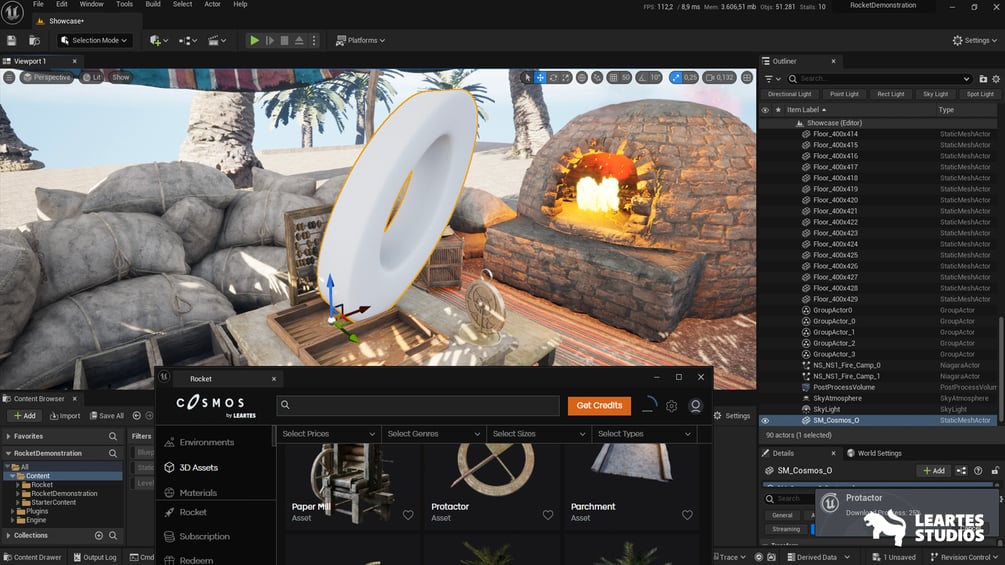Expand the Collections section

pos(8,536)
